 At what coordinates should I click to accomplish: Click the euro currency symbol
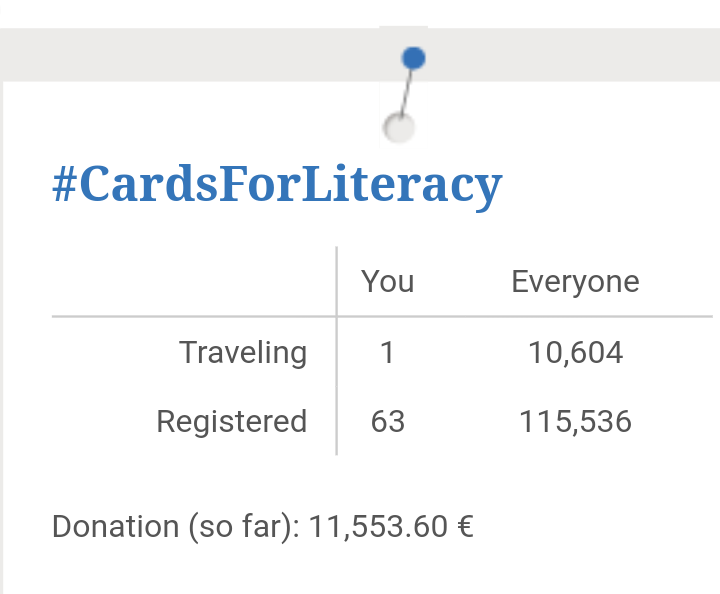point(465,527)
